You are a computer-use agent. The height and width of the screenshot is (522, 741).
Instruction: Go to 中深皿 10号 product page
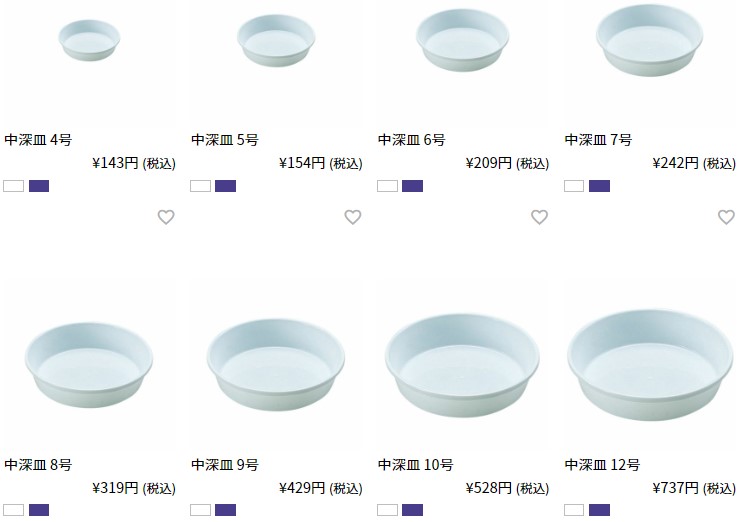[415, 465]
